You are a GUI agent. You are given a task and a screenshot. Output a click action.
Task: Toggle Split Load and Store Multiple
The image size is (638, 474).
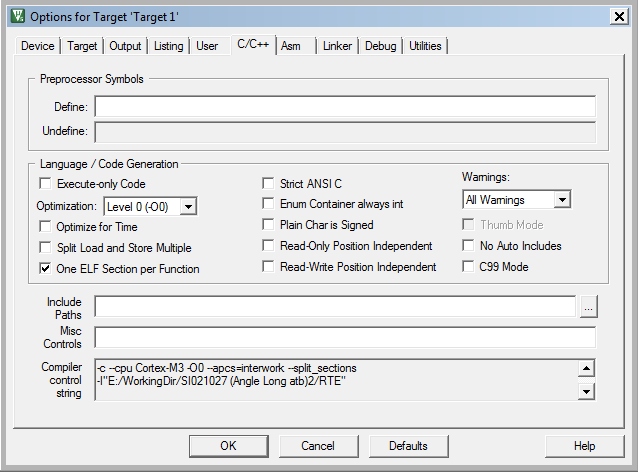[45, 247]
